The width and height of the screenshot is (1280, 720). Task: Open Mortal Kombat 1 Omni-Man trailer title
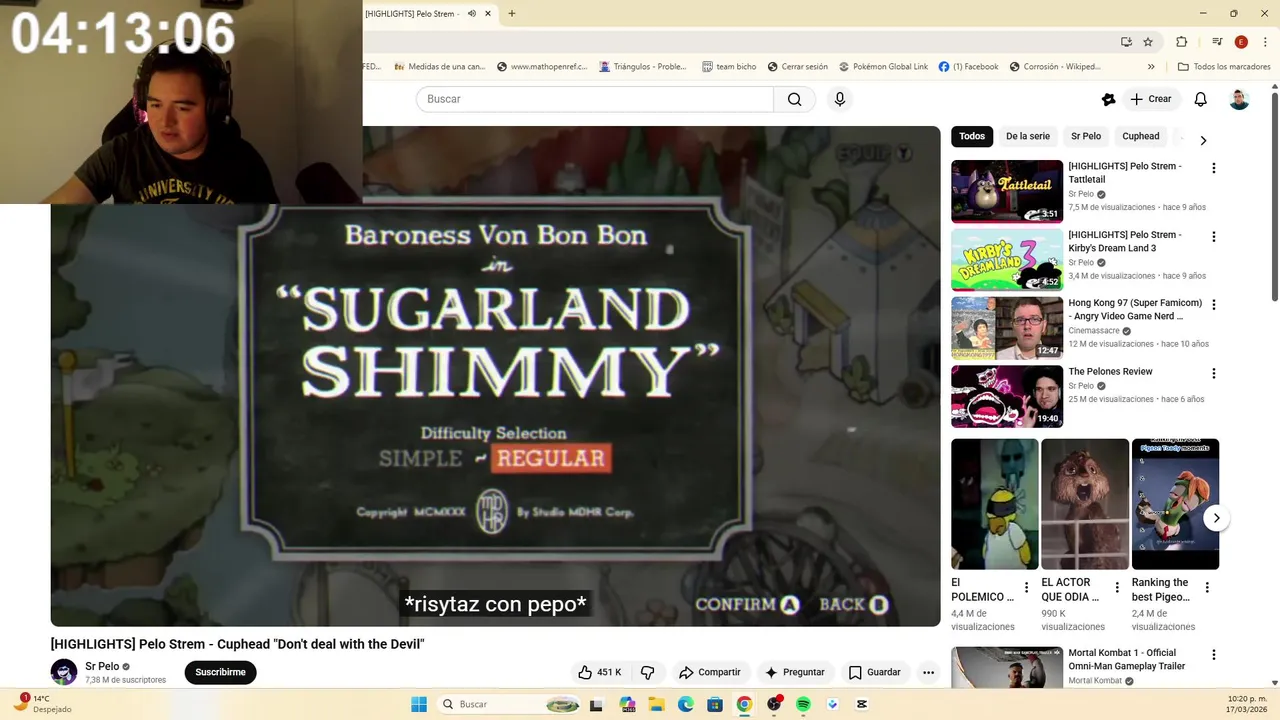(x=1126, y=660)
